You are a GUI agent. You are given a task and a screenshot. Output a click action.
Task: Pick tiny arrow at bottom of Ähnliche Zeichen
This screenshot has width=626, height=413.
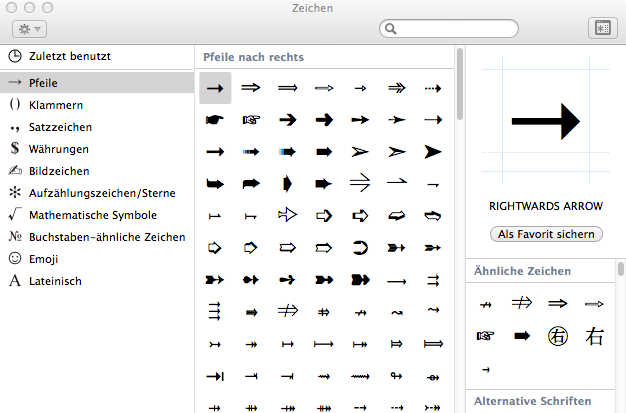tap(486, 370)
